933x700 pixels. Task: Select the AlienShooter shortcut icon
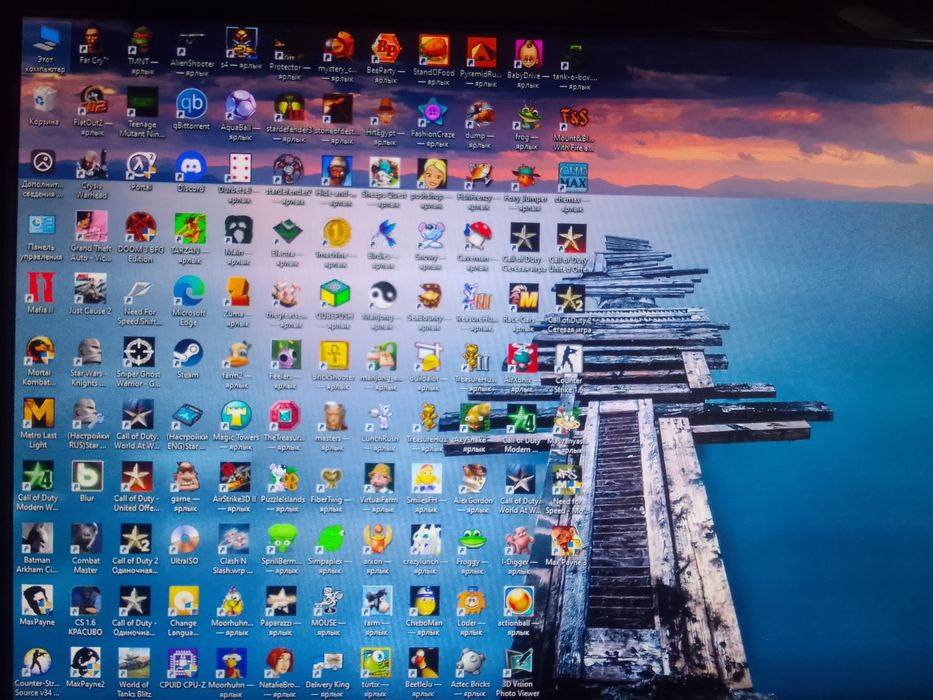[192, 43]
